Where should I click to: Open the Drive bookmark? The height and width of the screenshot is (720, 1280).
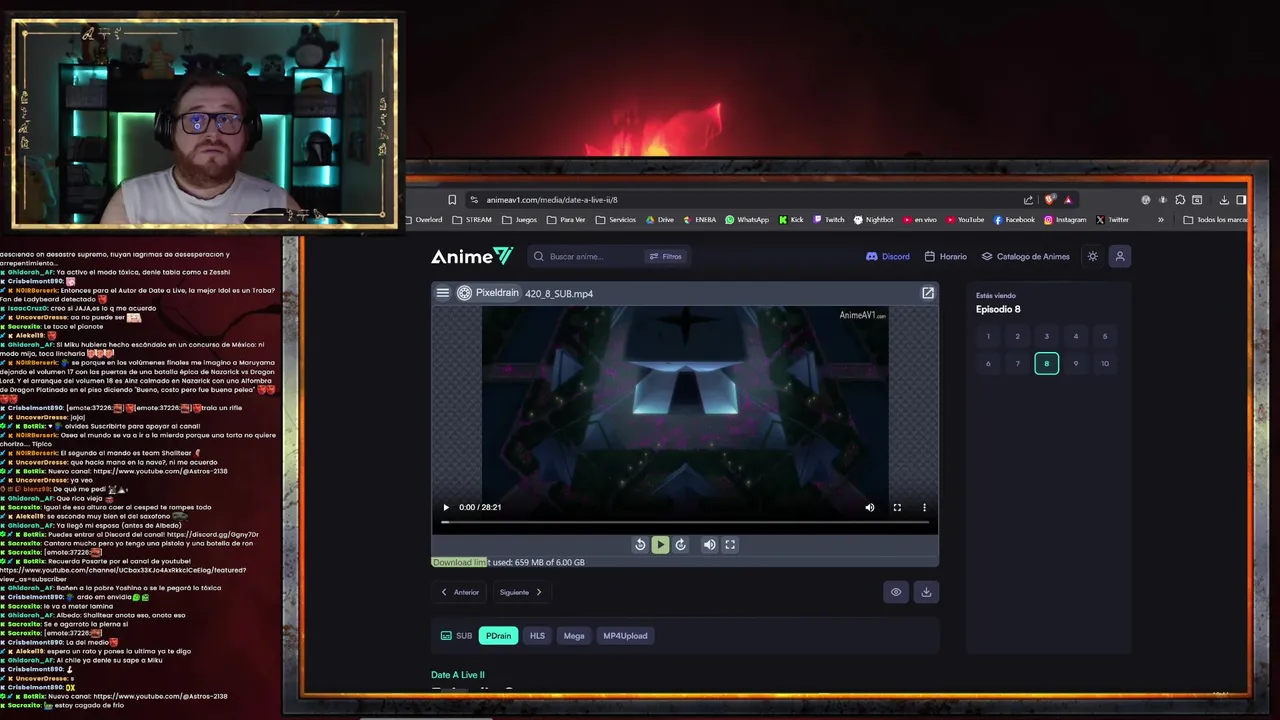point(660,220)
